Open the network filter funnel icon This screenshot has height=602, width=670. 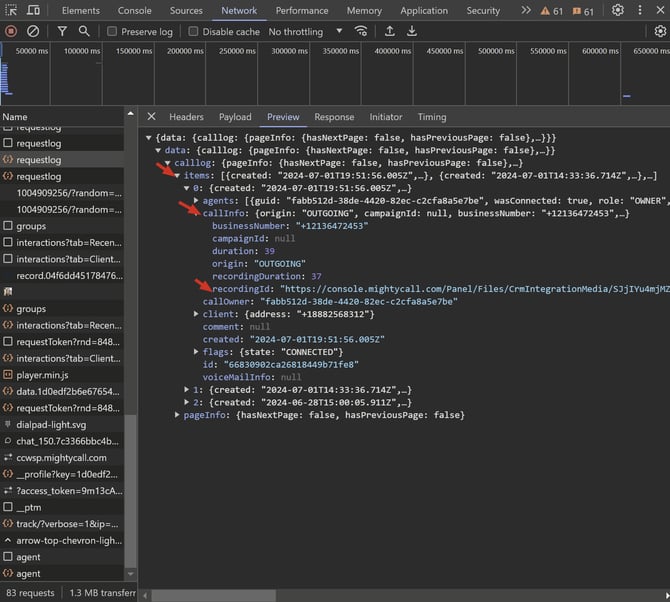pos(62,31)
